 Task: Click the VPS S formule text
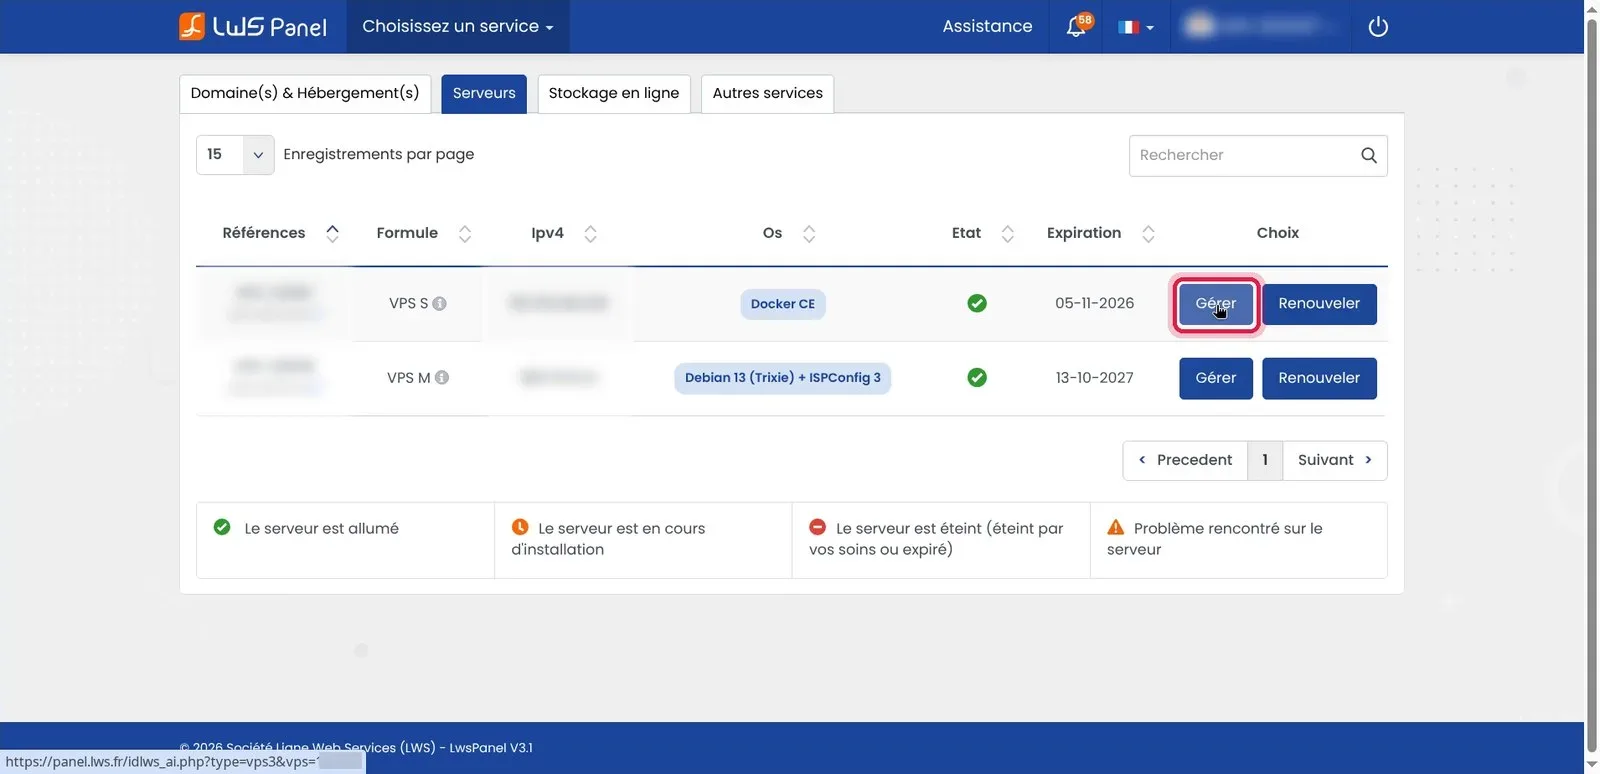click(x=408, y=303)
